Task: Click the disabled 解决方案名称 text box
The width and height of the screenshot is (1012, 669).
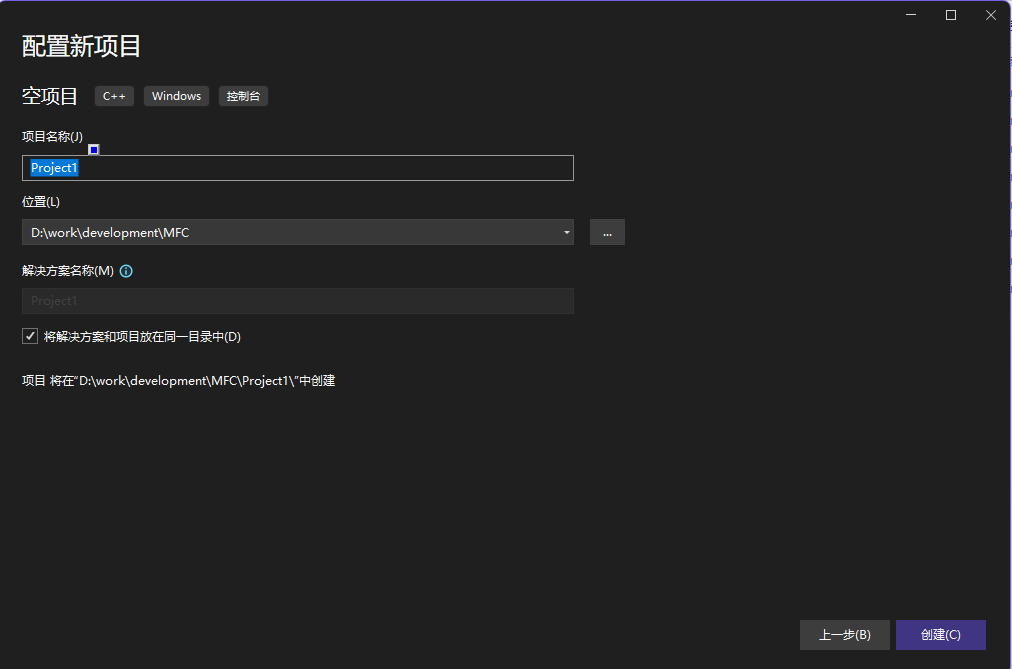Action: click(297, 300)
